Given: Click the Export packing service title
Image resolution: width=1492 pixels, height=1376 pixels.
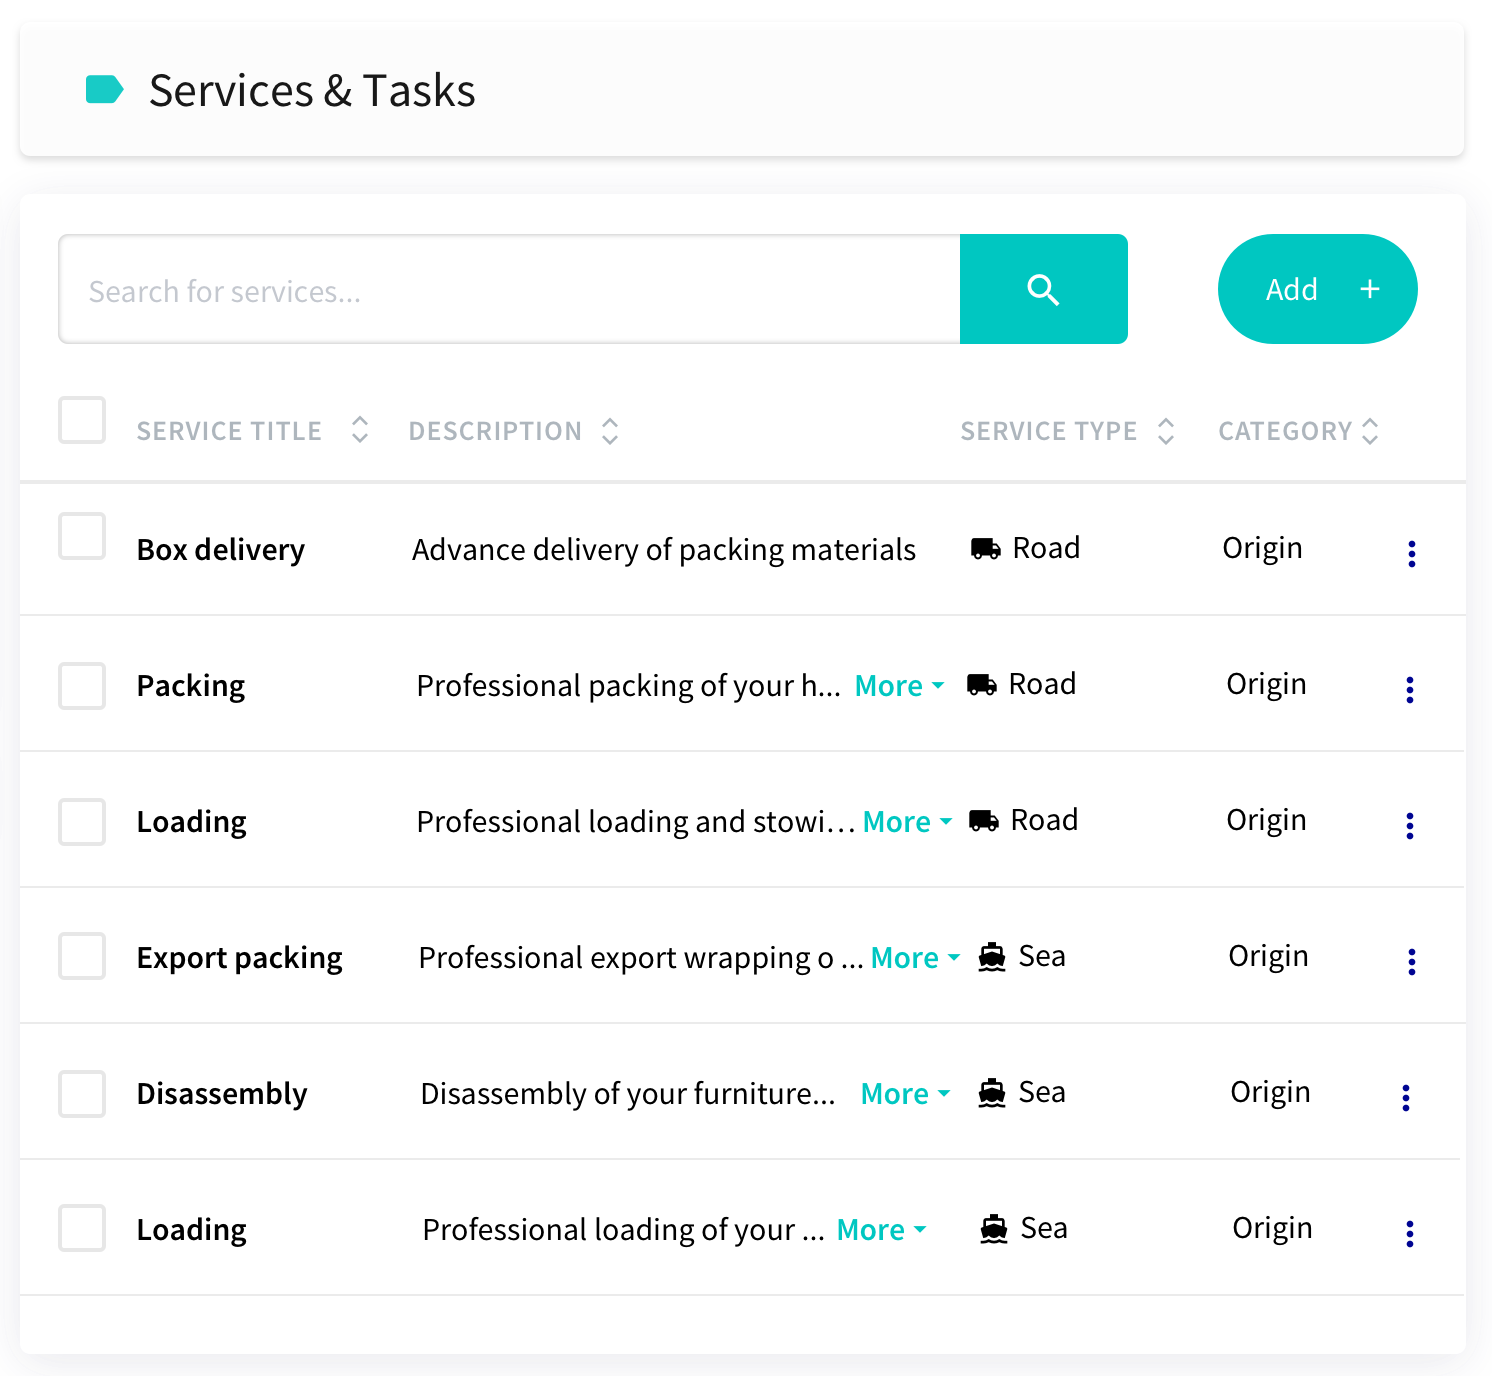Looking at the screenshot, I should 239,958.
